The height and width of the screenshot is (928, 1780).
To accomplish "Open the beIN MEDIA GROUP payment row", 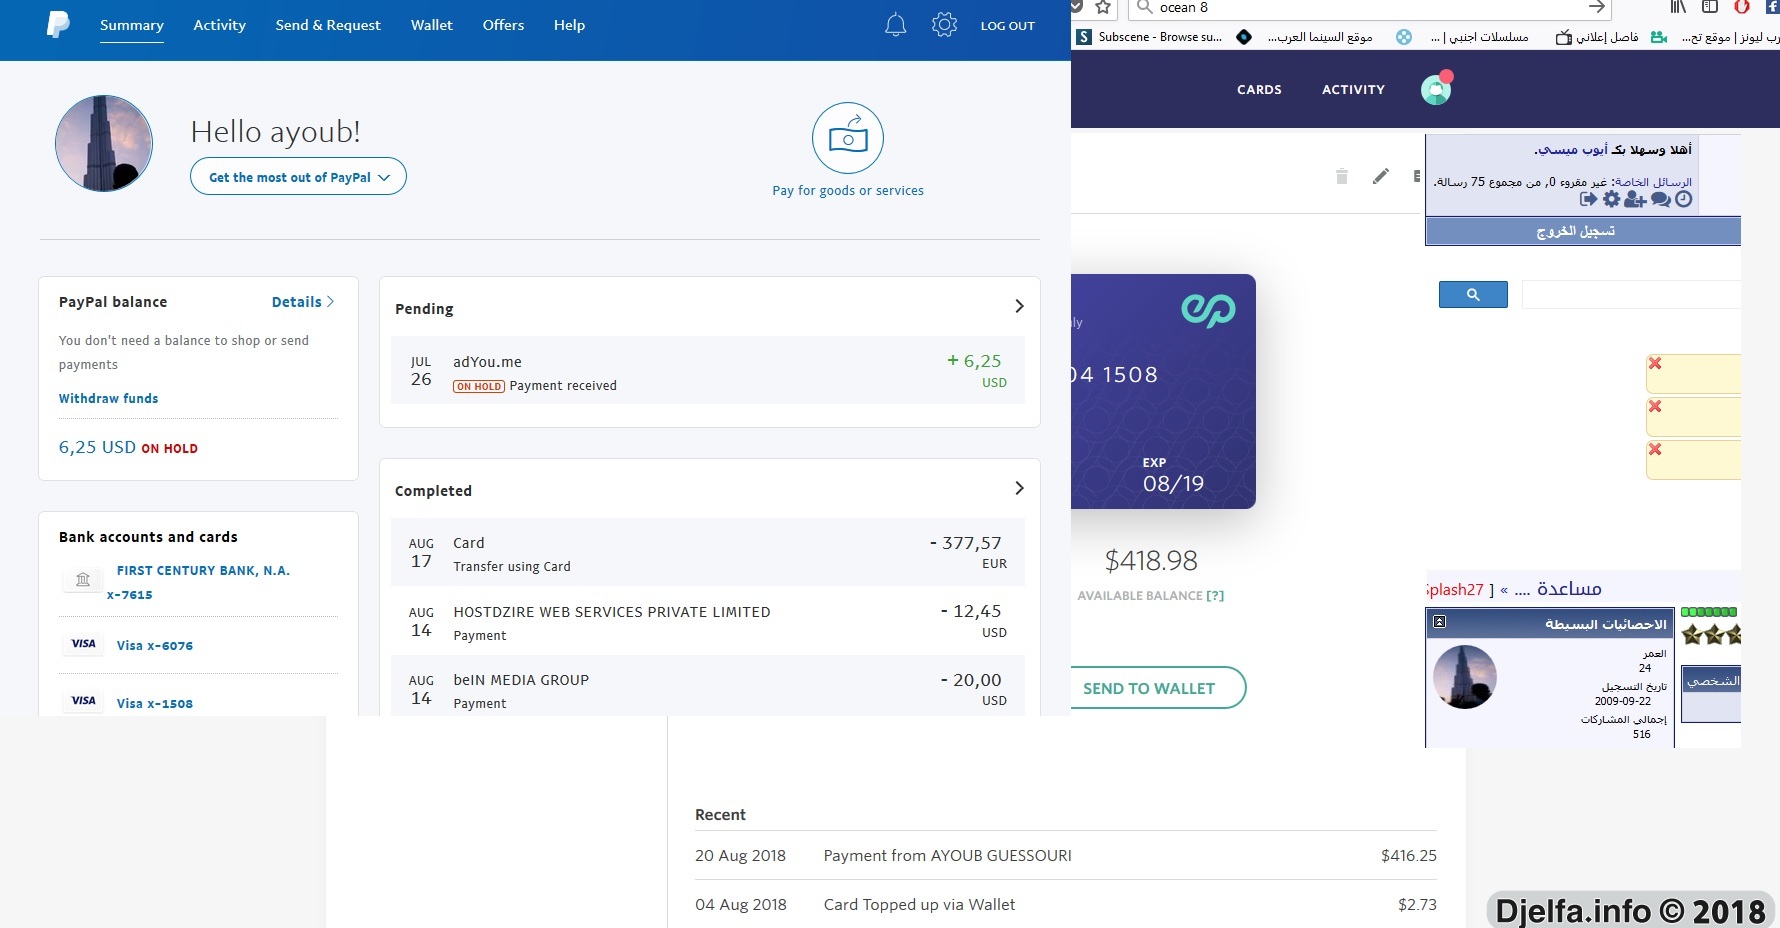I will (x=708, y=686).
